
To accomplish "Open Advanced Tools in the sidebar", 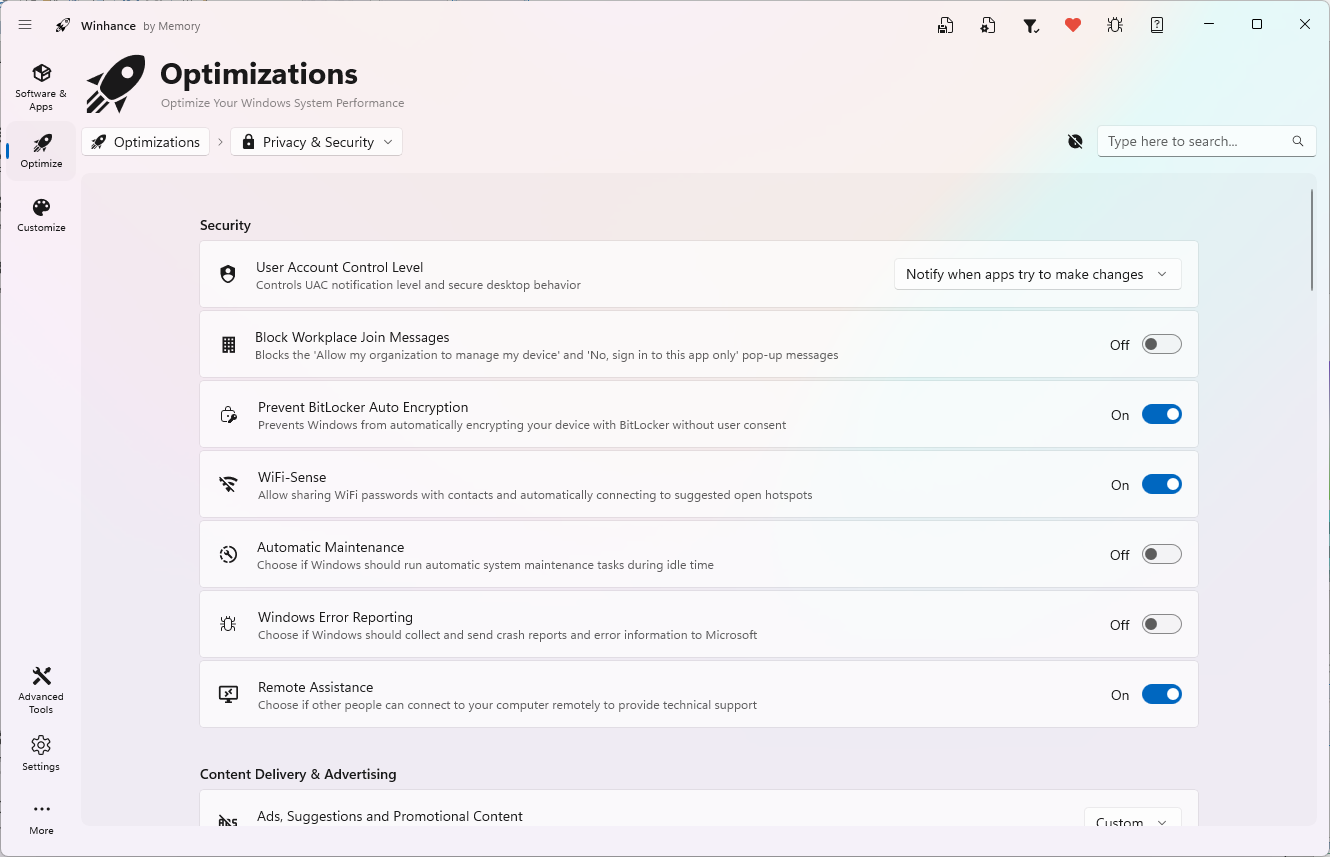I will click(41, 689).
